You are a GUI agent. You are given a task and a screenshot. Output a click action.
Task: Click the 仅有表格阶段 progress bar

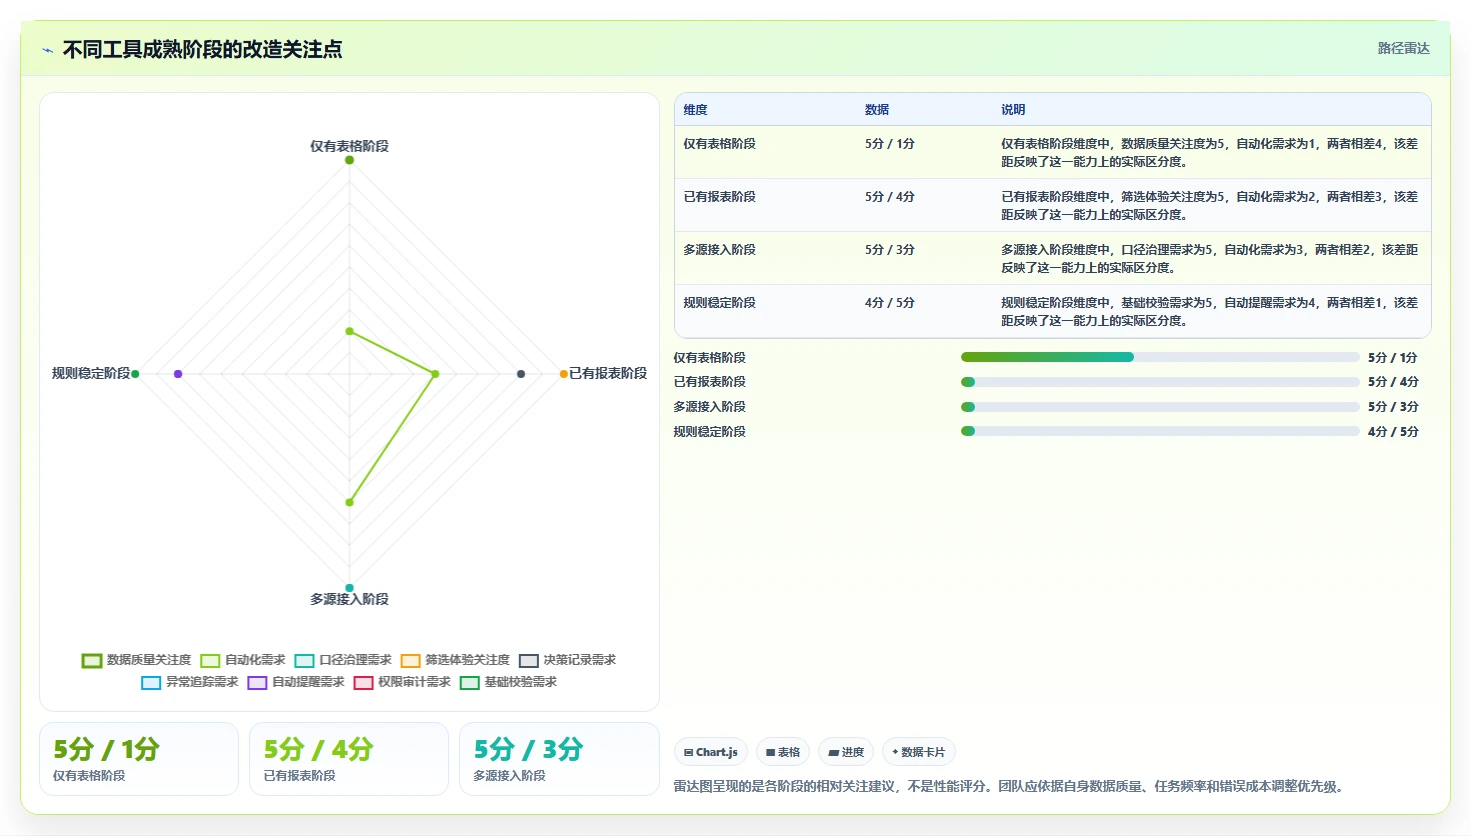click(x=1160, y=357)
